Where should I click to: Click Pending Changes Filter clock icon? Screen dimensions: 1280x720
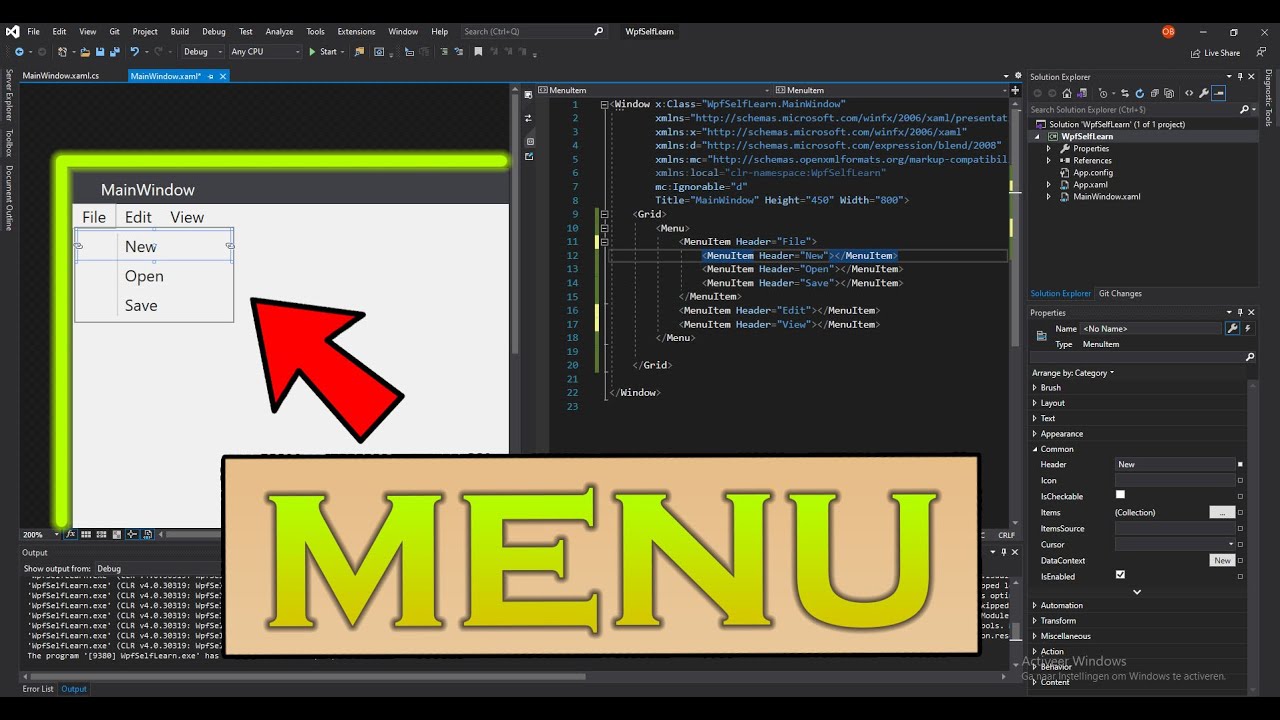1101,93
